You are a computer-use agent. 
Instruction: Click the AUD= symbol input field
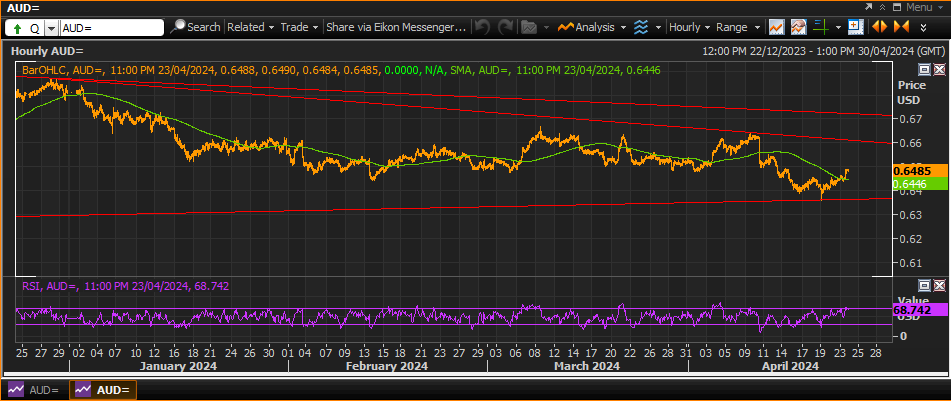click(x=112, y=28)
